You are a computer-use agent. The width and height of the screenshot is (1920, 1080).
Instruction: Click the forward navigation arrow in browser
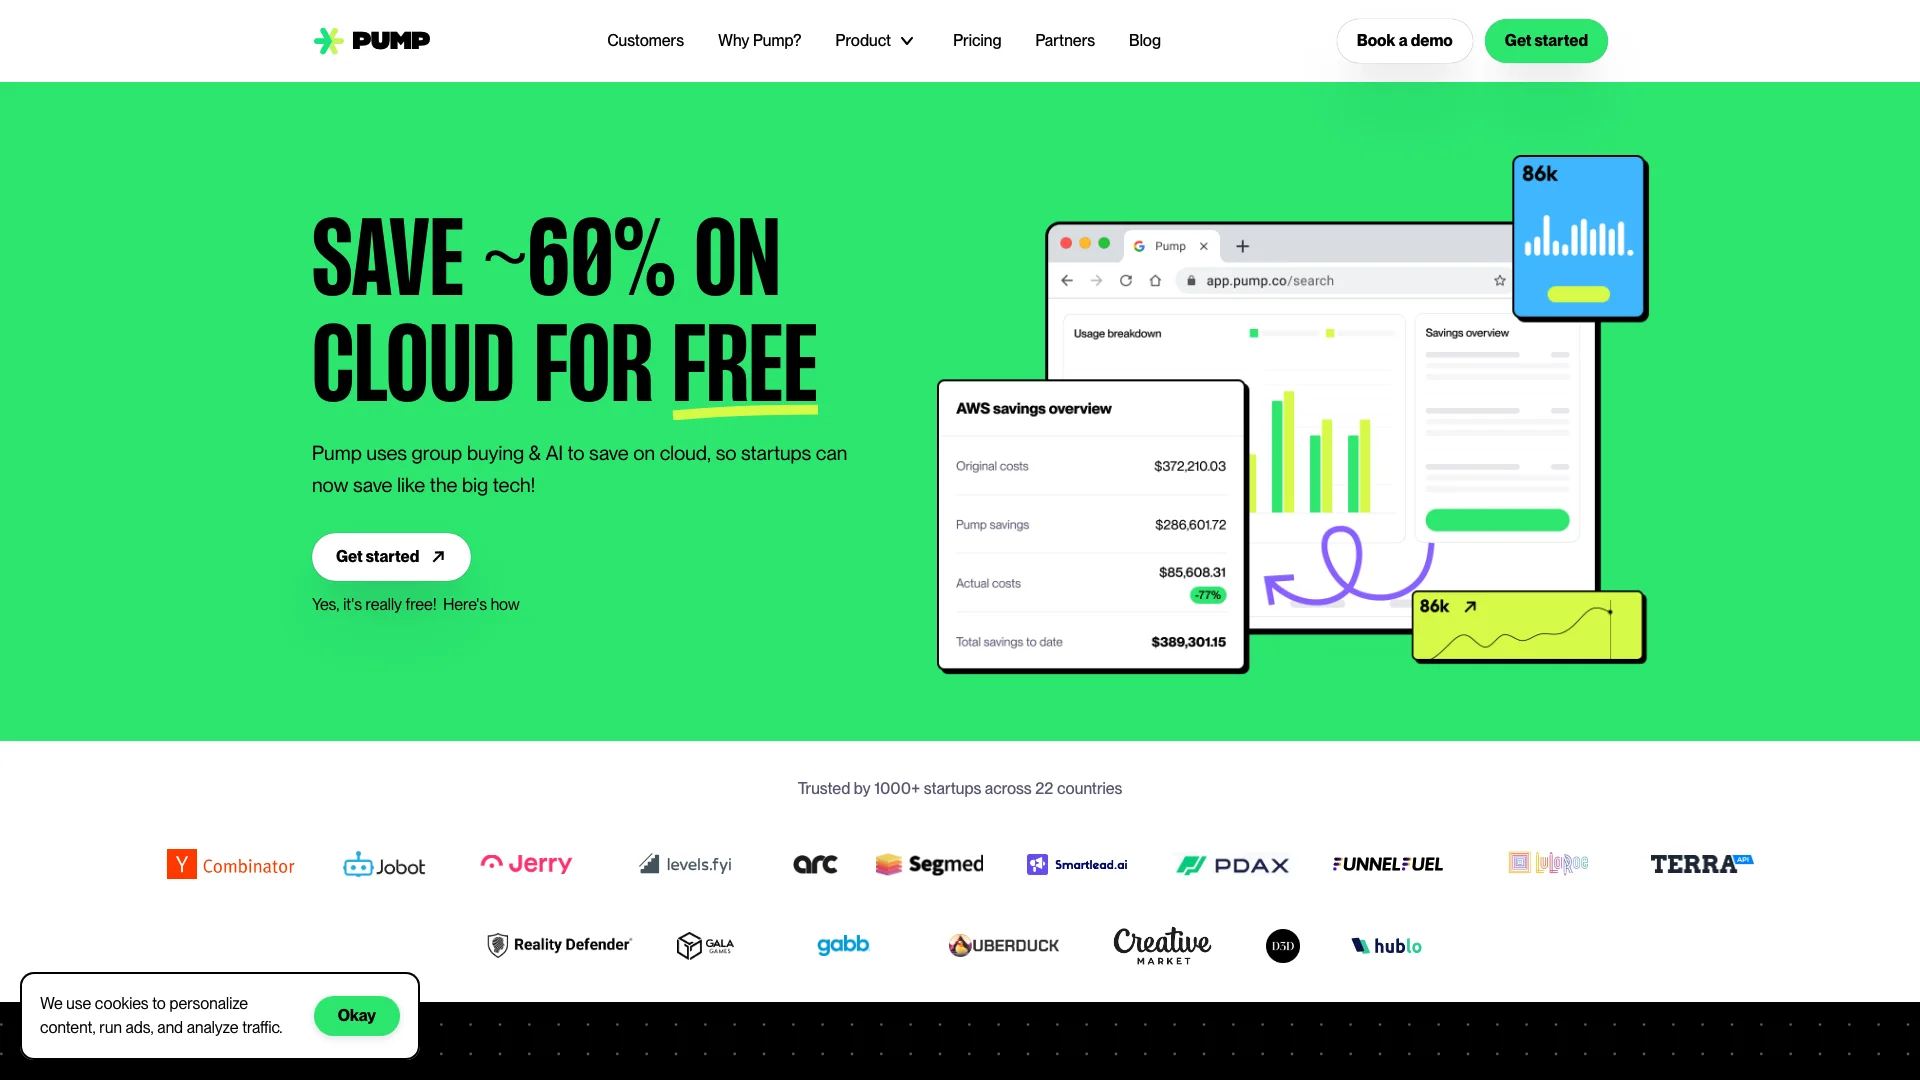[x=1097, y=280]
